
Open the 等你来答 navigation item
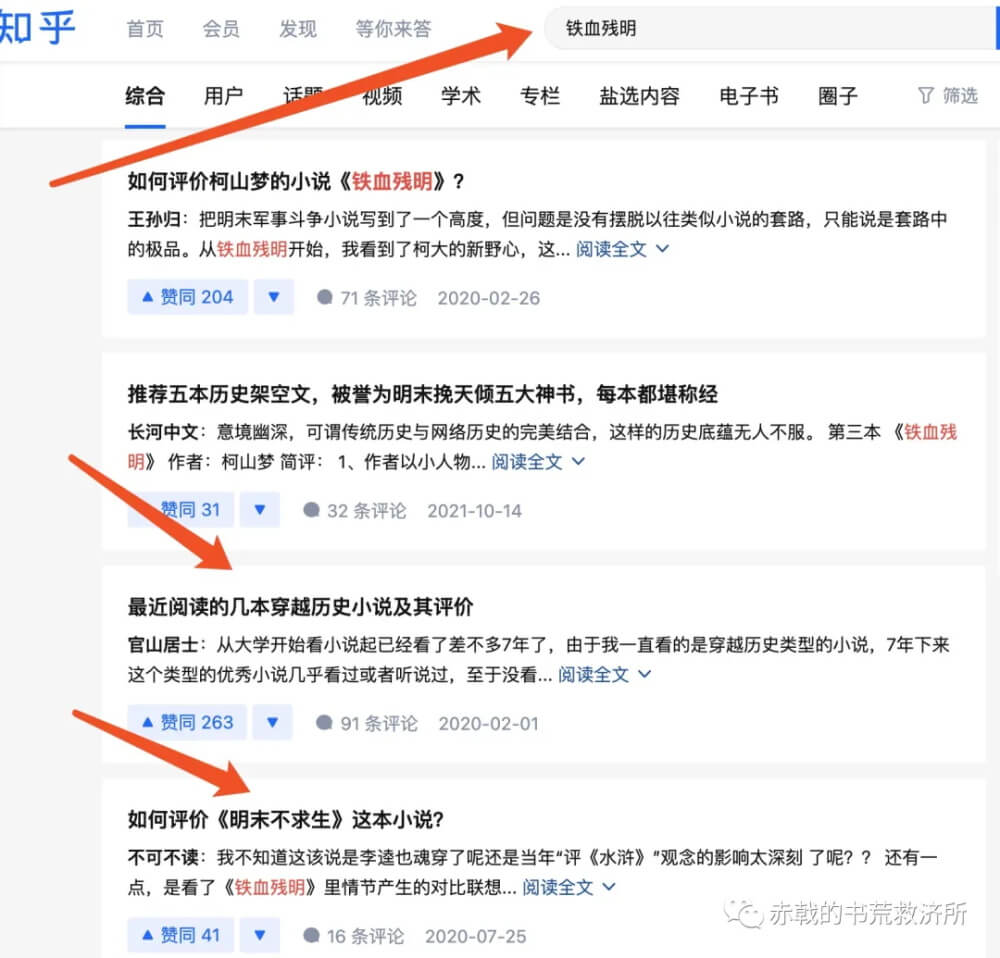click(x=393, y=29)
